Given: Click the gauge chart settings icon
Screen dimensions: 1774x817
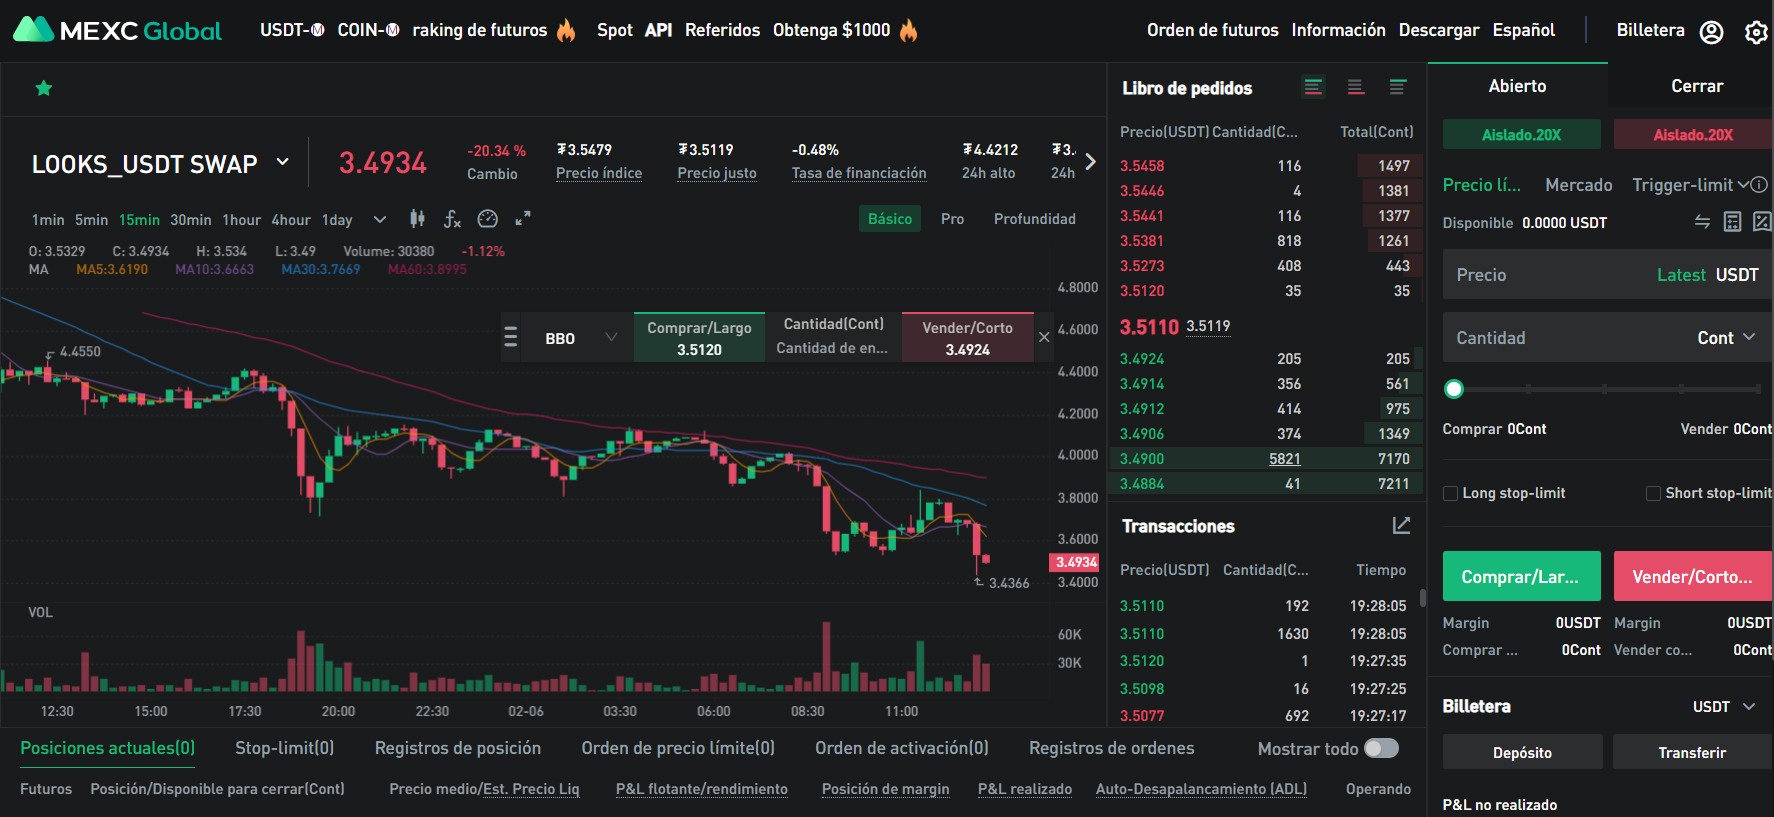Looking at the screenshot, I should [488, 219].
